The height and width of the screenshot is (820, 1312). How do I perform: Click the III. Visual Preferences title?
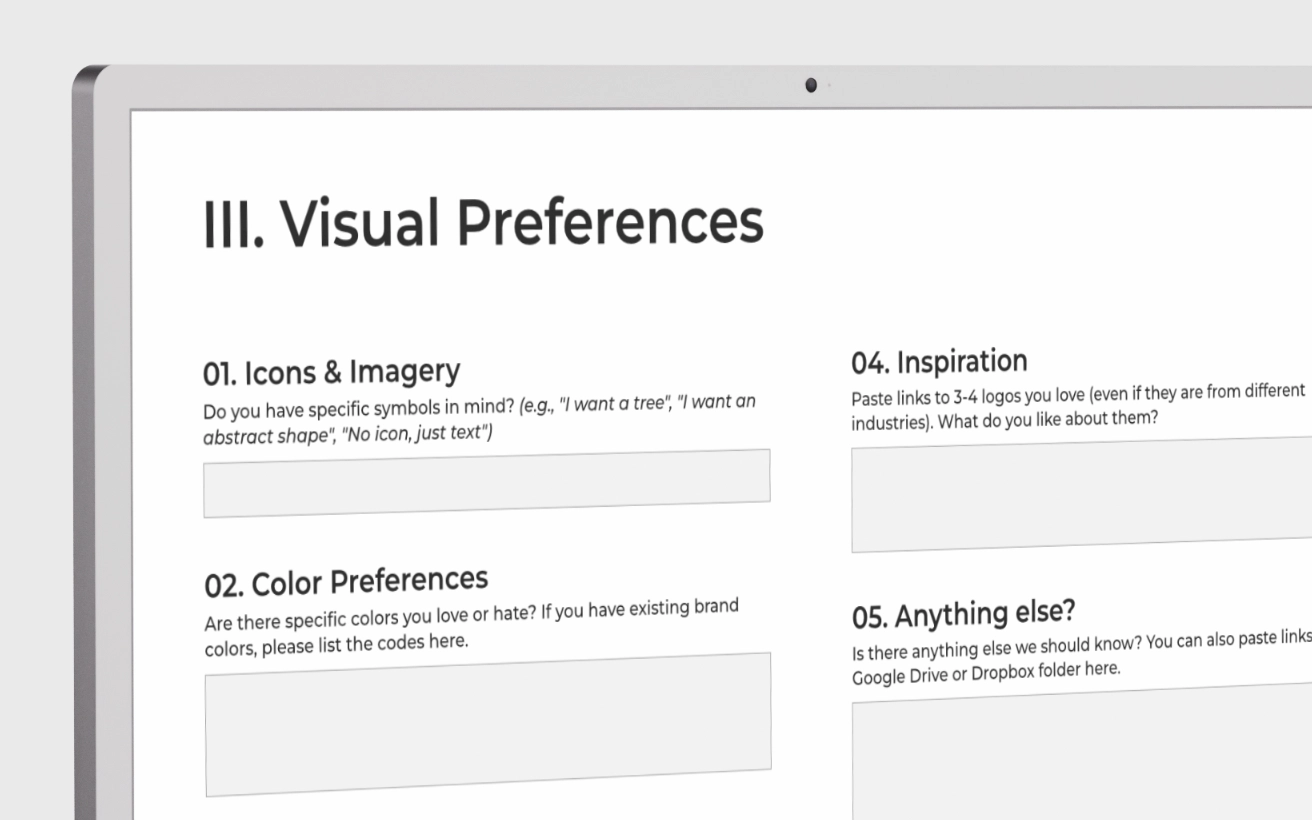pyautogui.click(x=483, y=221)
